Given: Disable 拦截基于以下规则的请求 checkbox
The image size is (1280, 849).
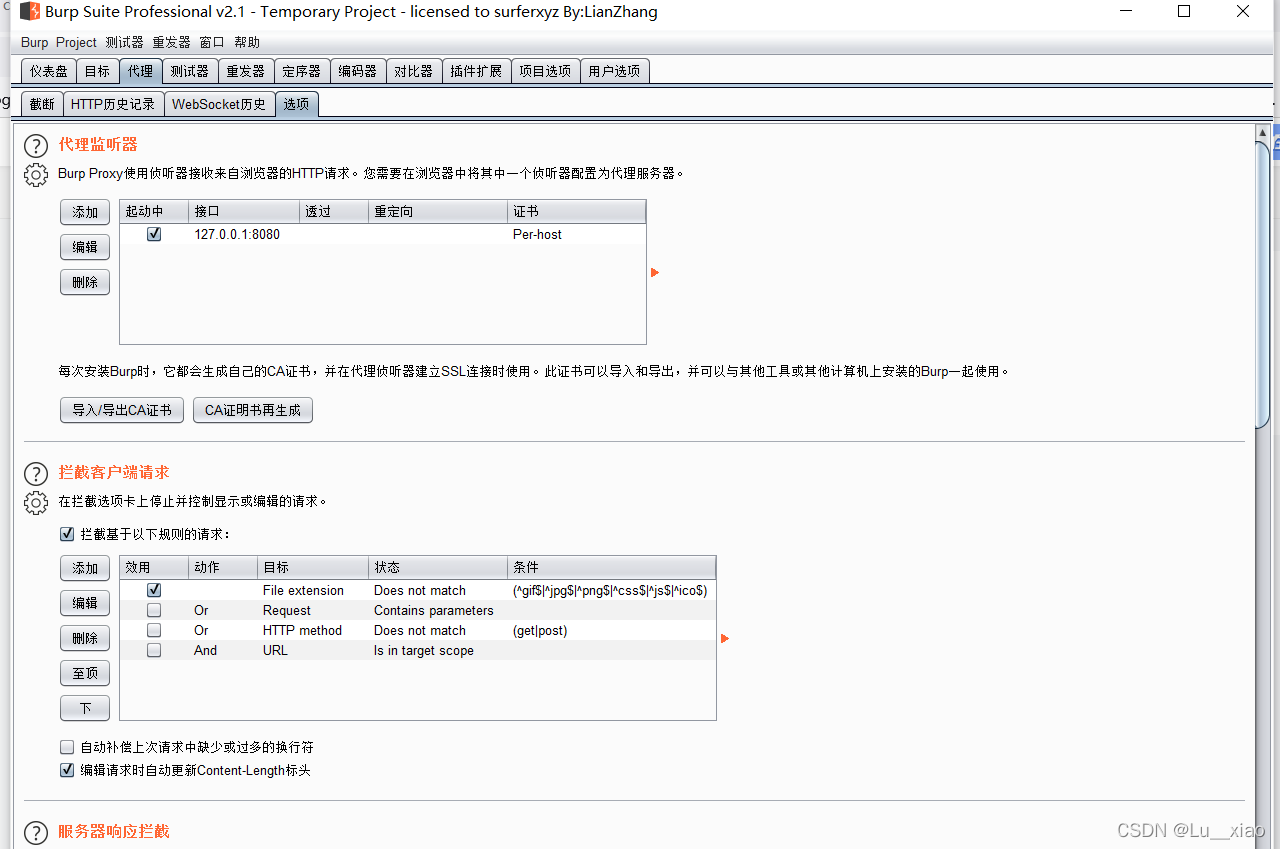Looking at the screenshot, I should [x=67, y=535].
